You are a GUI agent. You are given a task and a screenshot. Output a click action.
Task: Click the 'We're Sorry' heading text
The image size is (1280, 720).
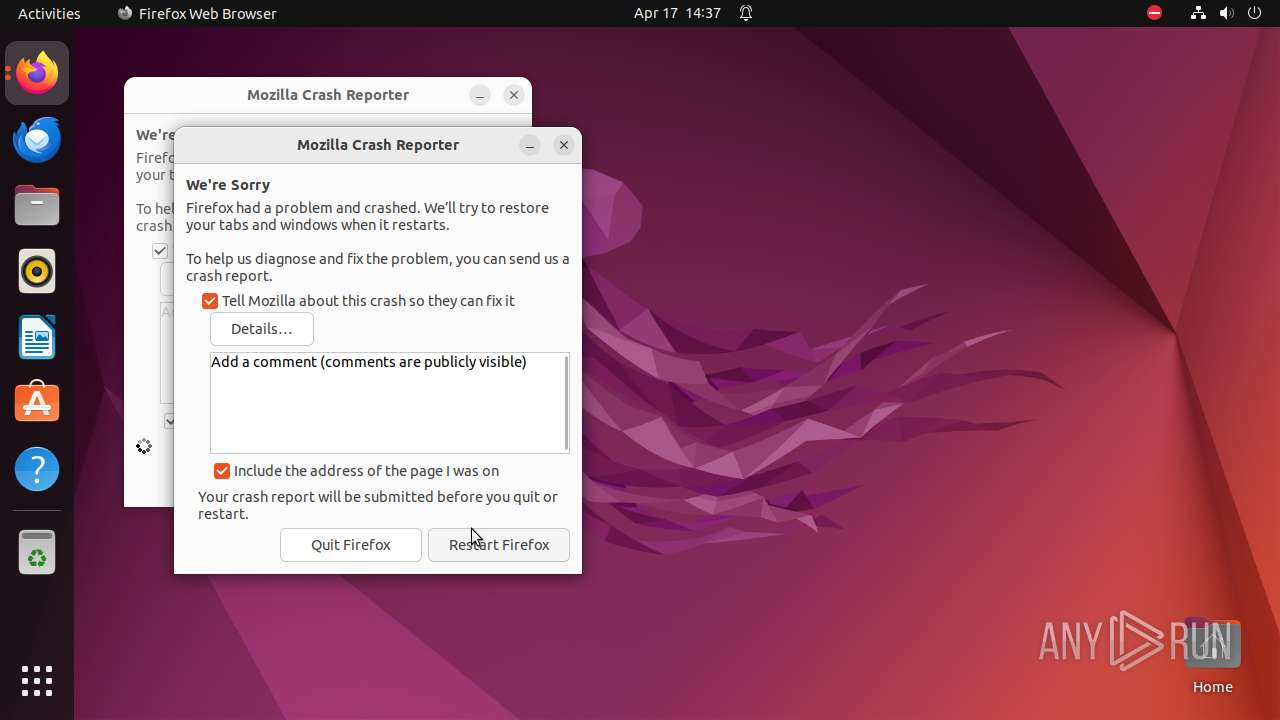[x=228, y=185]
